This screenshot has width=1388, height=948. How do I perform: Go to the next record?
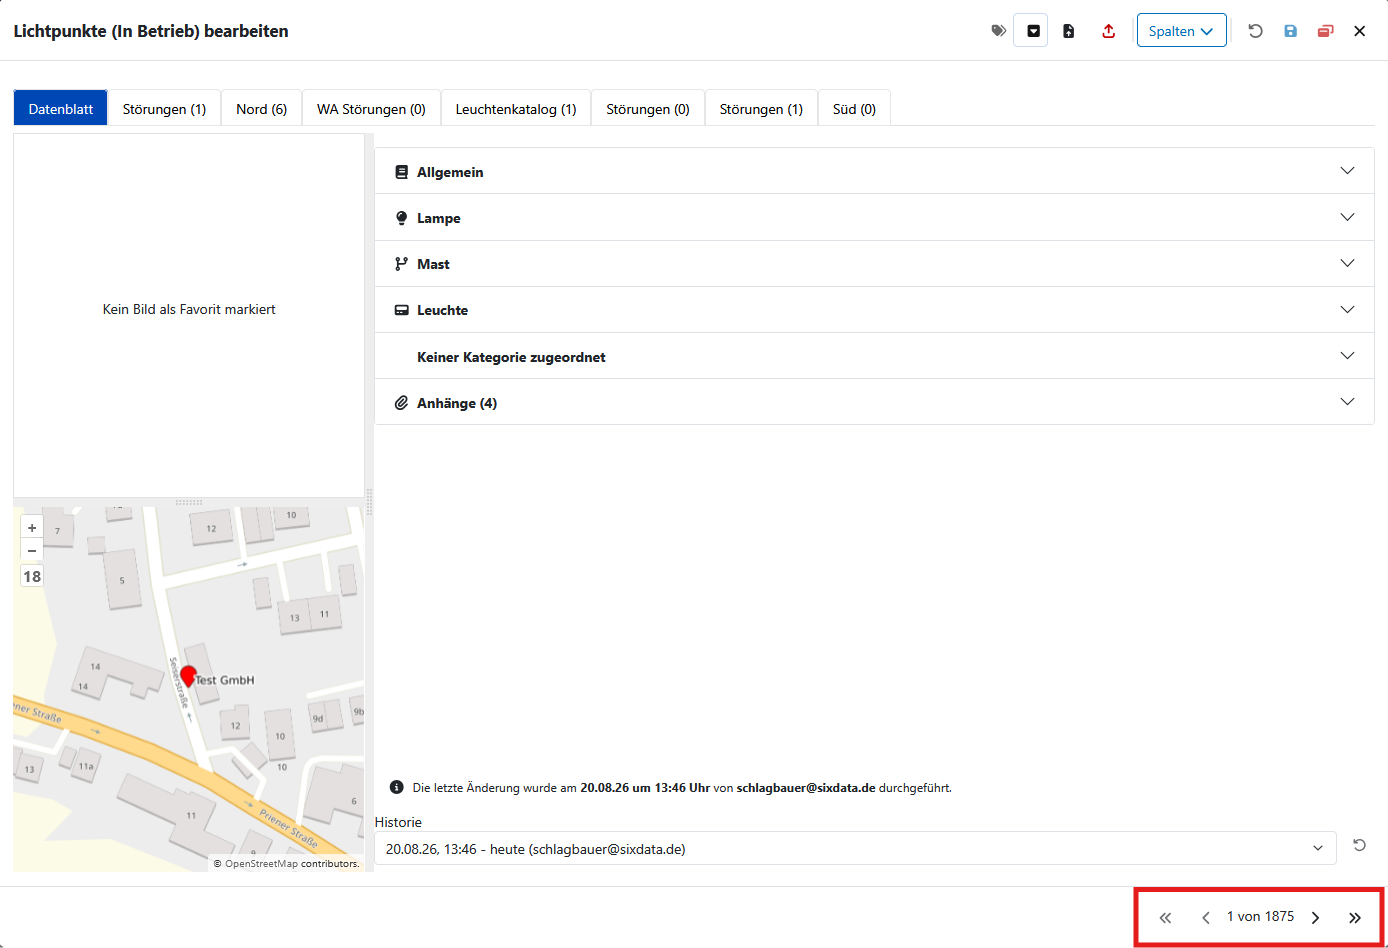(1315, 917)
